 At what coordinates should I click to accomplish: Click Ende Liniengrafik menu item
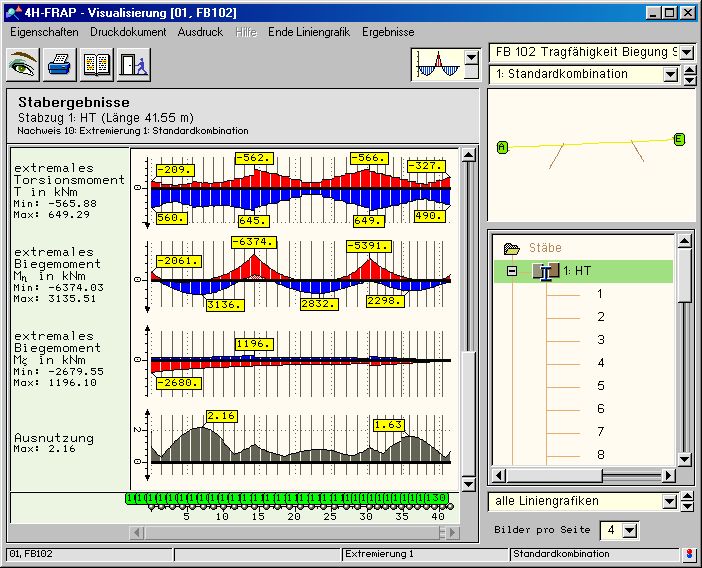pos(308,32)
